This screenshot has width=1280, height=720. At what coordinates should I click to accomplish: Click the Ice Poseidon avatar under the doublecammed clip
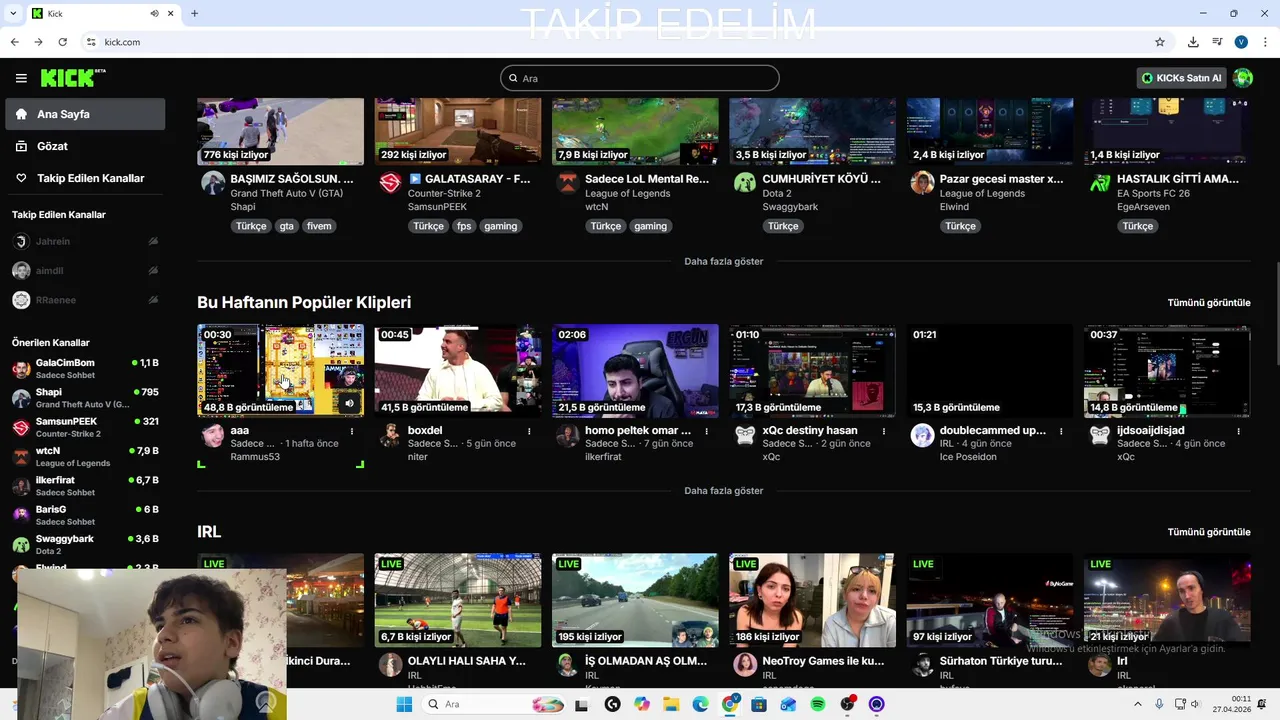922,434
